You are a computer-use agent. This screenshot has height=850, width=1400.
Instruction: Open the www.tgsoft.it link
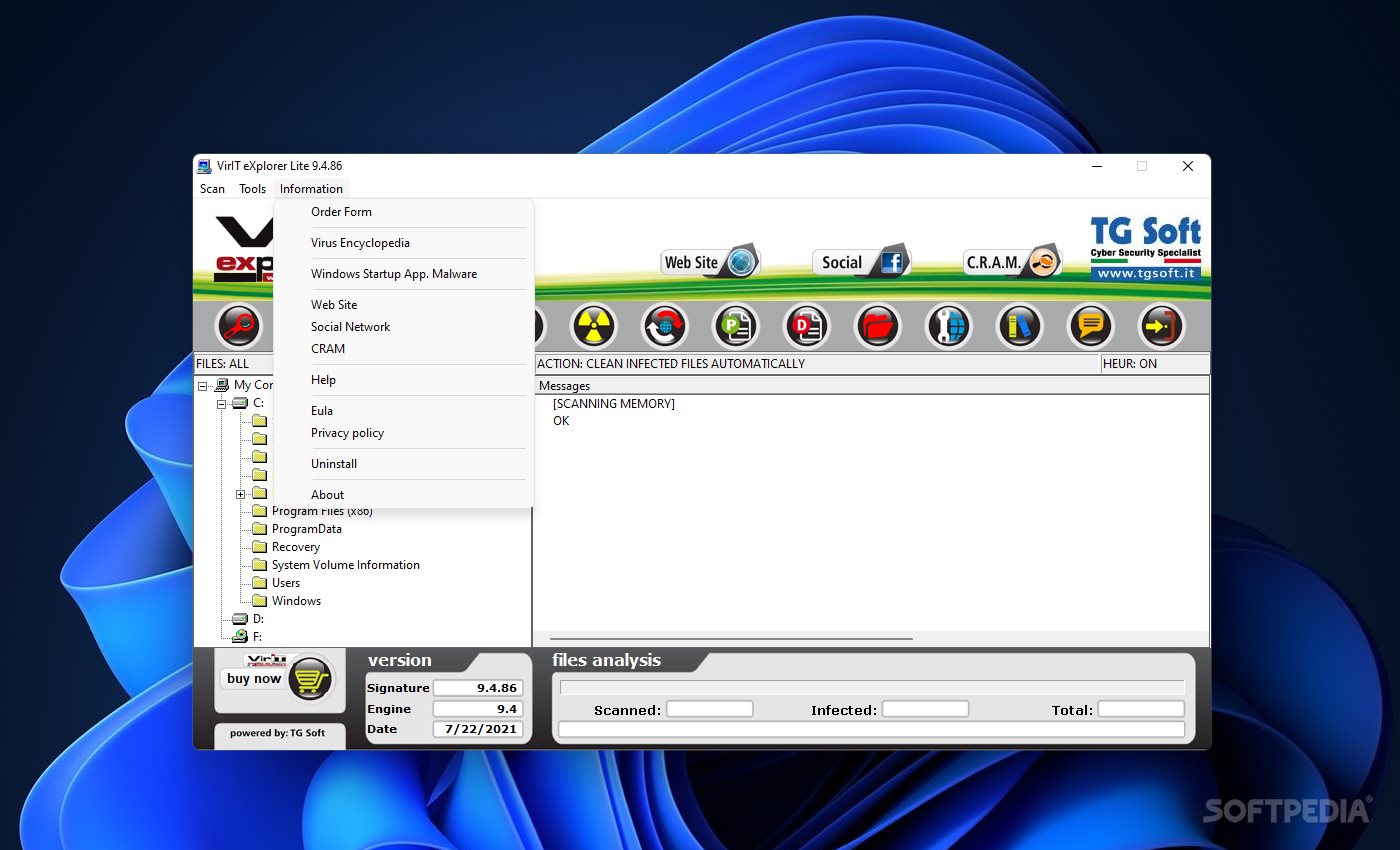tap(1146, 273)
